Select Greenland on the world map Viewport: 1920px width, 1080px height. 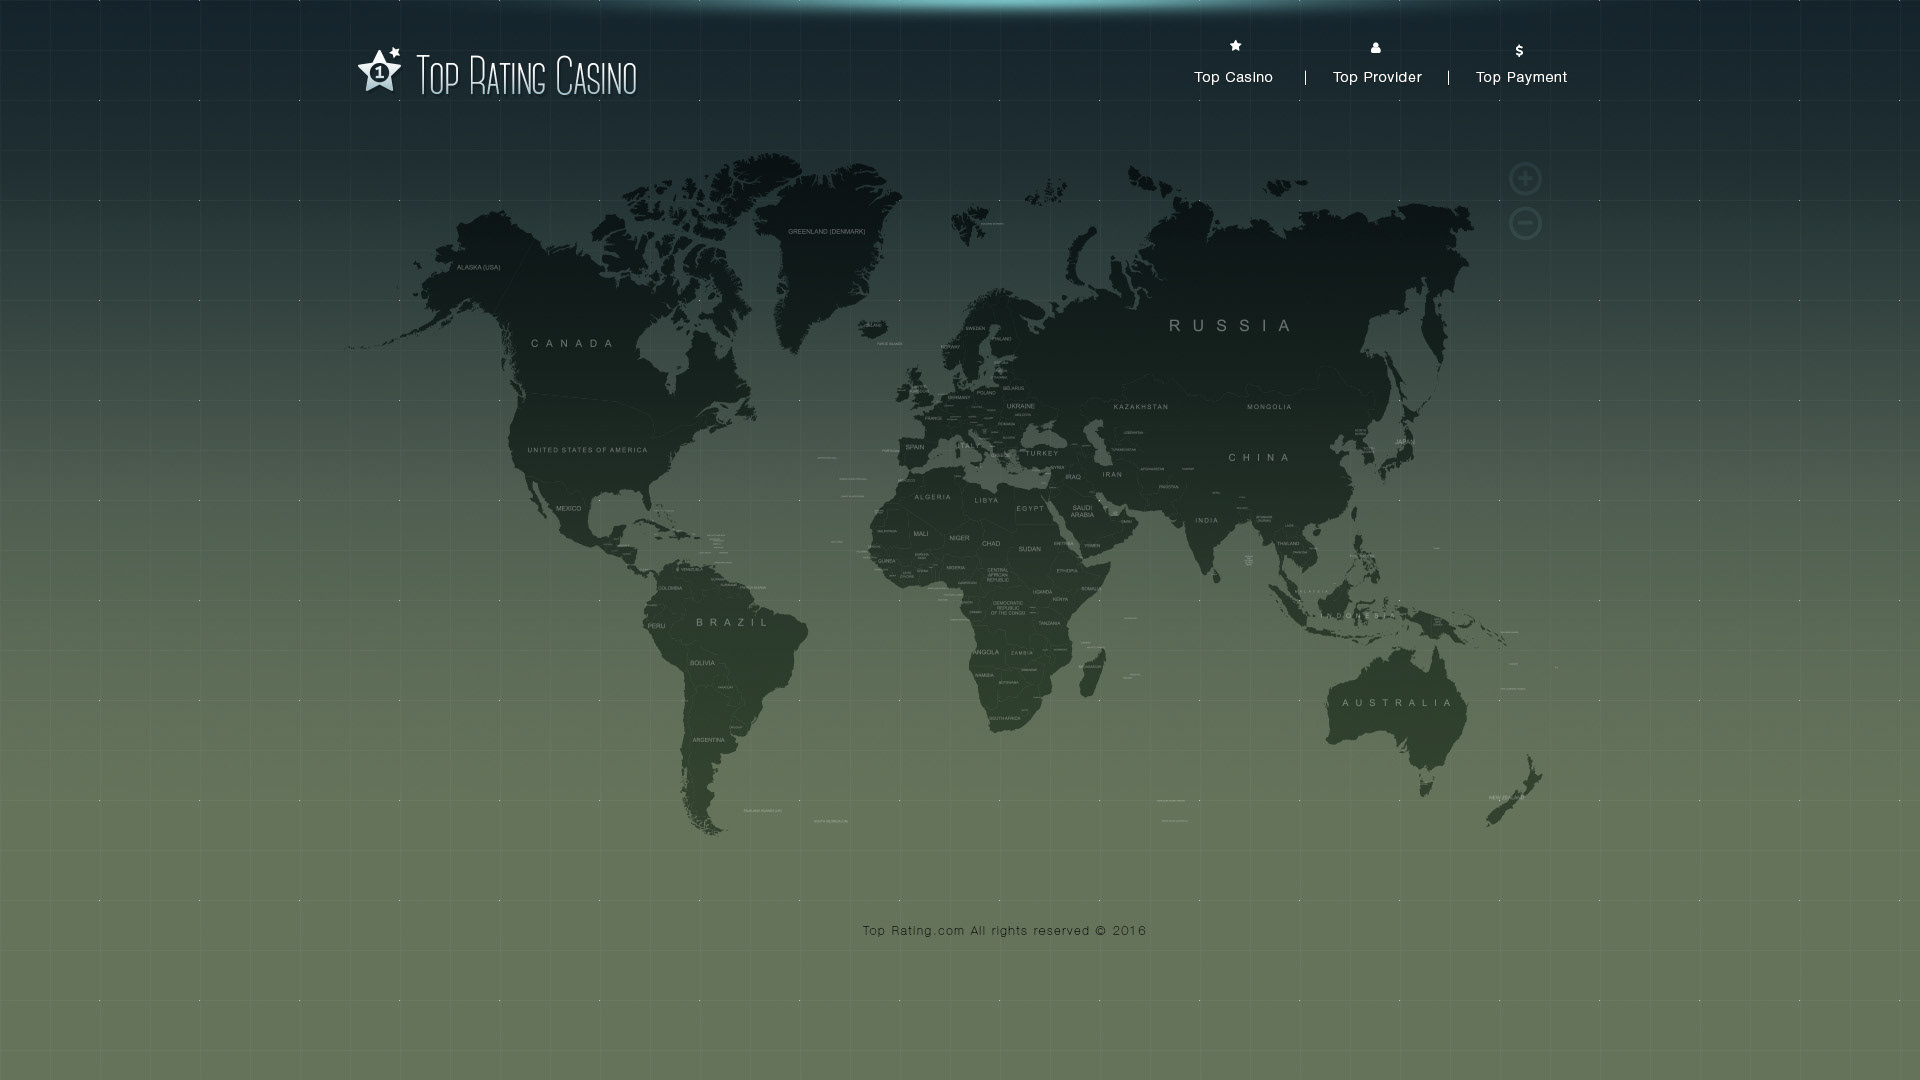(x=826, y=231)
